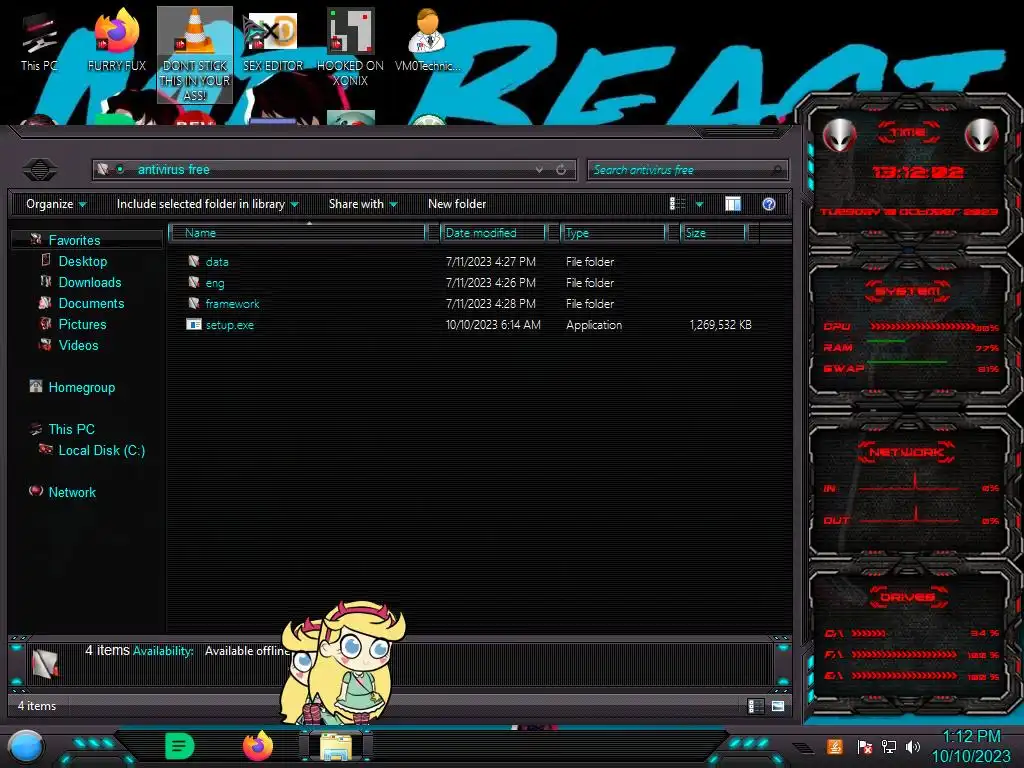Click the right alien head on TIME widget
This screenshot has height=768, width=1024.
tap(981, 136)
